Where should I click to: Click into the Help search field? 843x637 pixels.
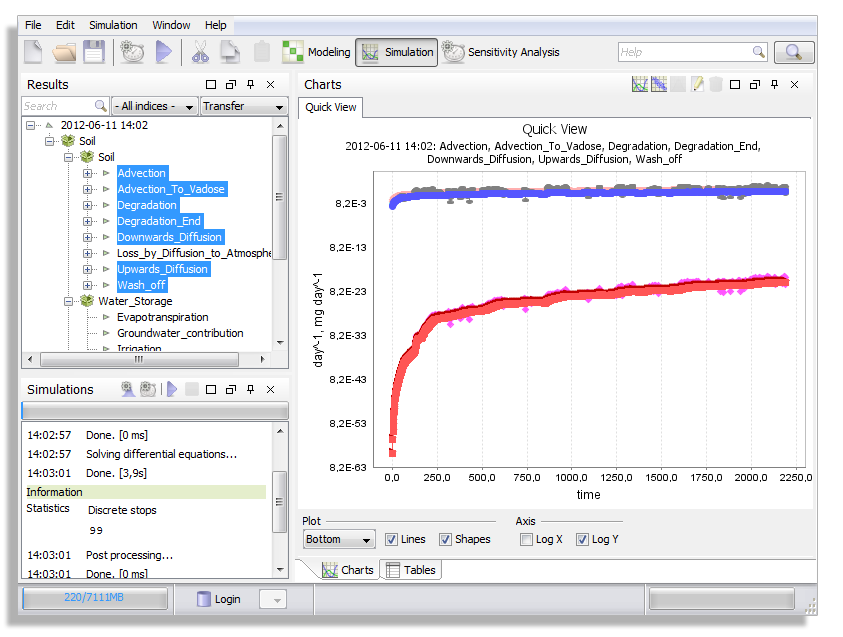tap(692, 52)
